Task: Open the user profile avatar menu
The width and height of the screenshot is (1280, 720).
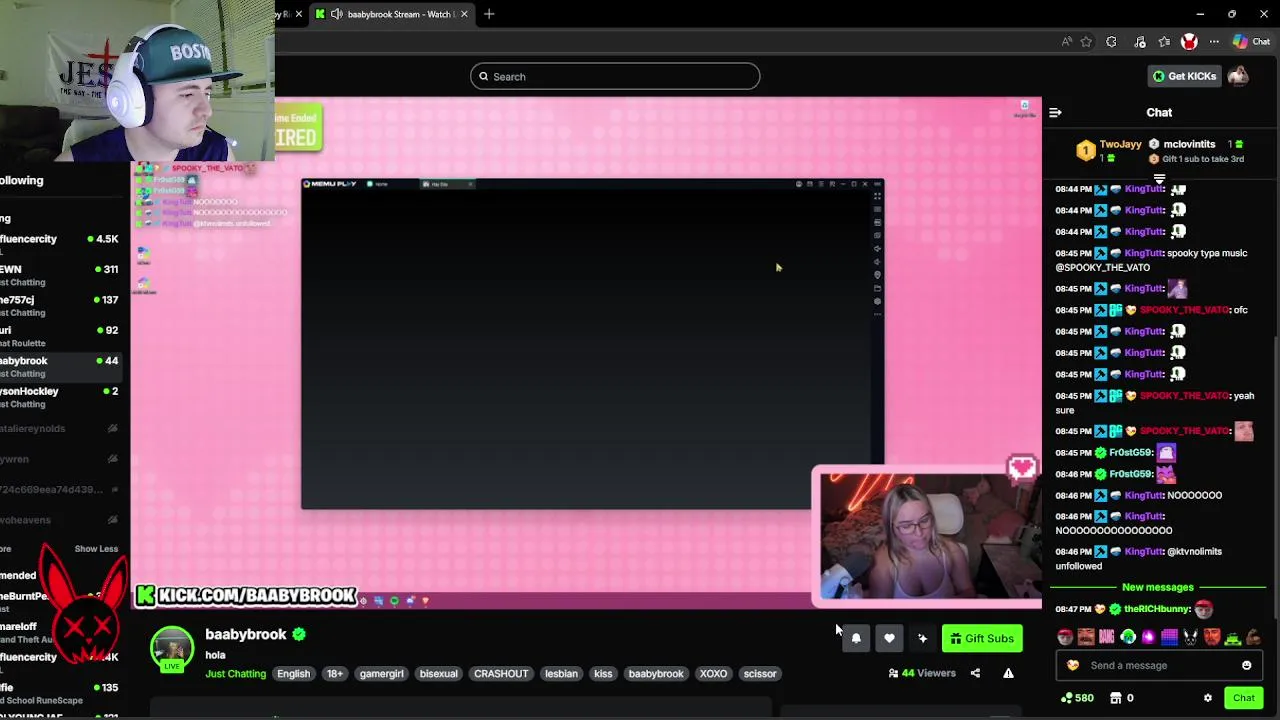Action: pos(1239,76)
